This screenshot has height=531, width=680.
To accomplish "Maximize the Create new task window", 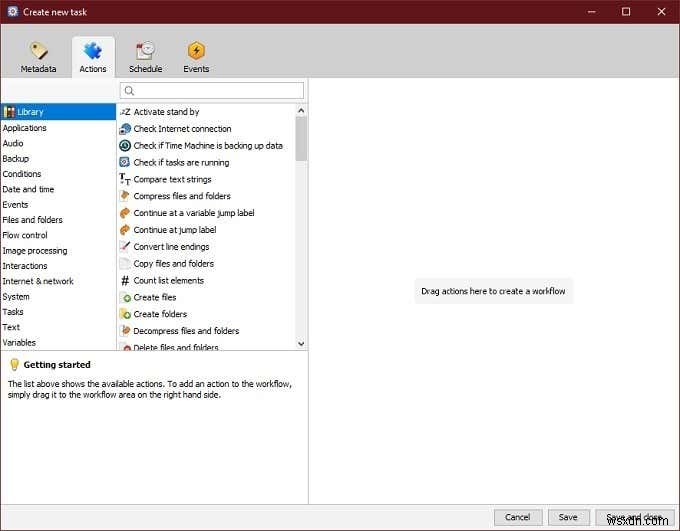I will click(x=626, y=12).
